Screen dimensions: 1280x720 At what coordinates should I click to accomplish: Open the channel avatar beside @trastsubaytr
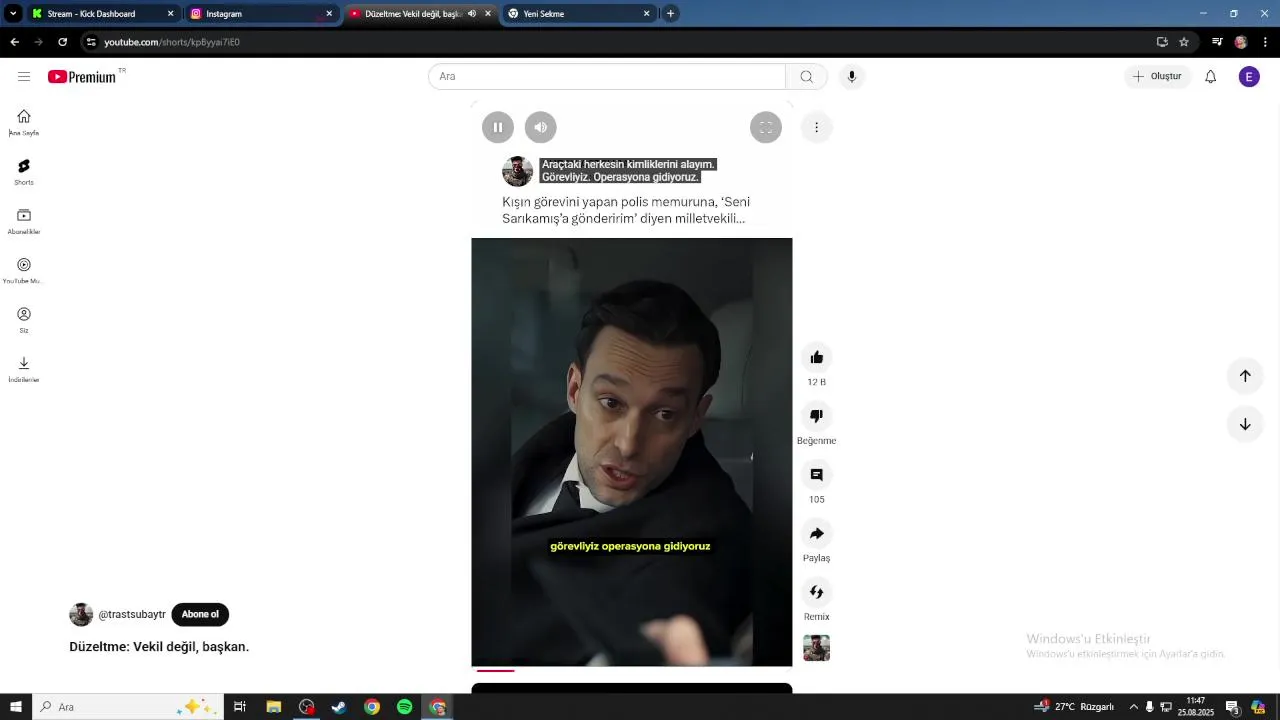81,615
